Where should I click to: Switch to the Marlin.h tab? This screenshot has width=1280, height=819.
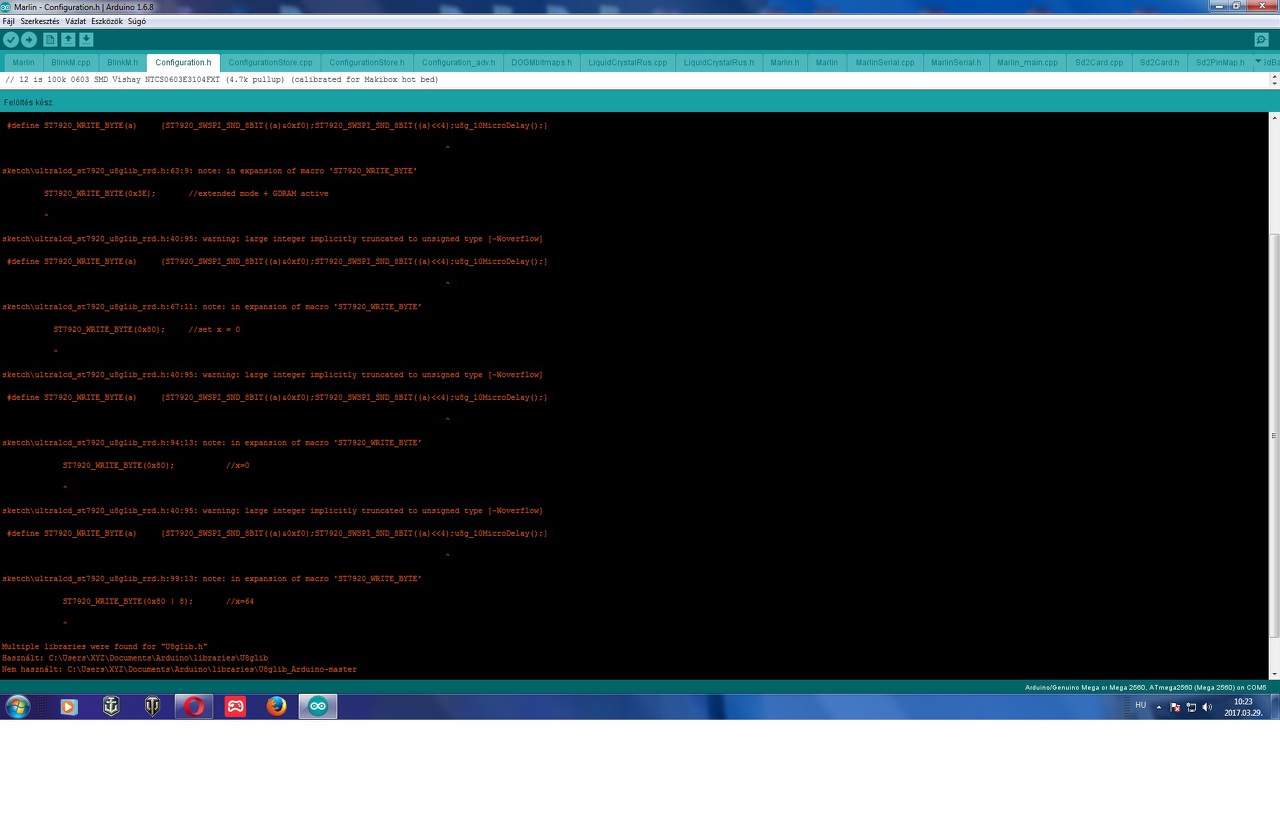click(x=785, y=62)
